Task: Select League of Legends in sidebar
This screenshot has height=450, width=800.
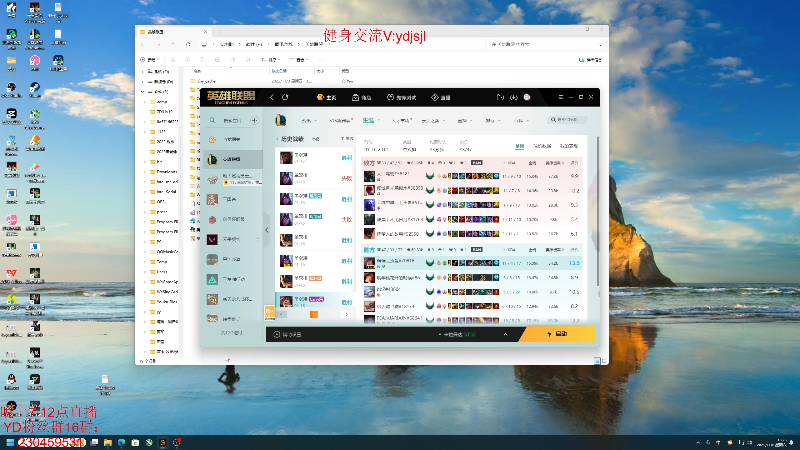Action: coord(233,159)
